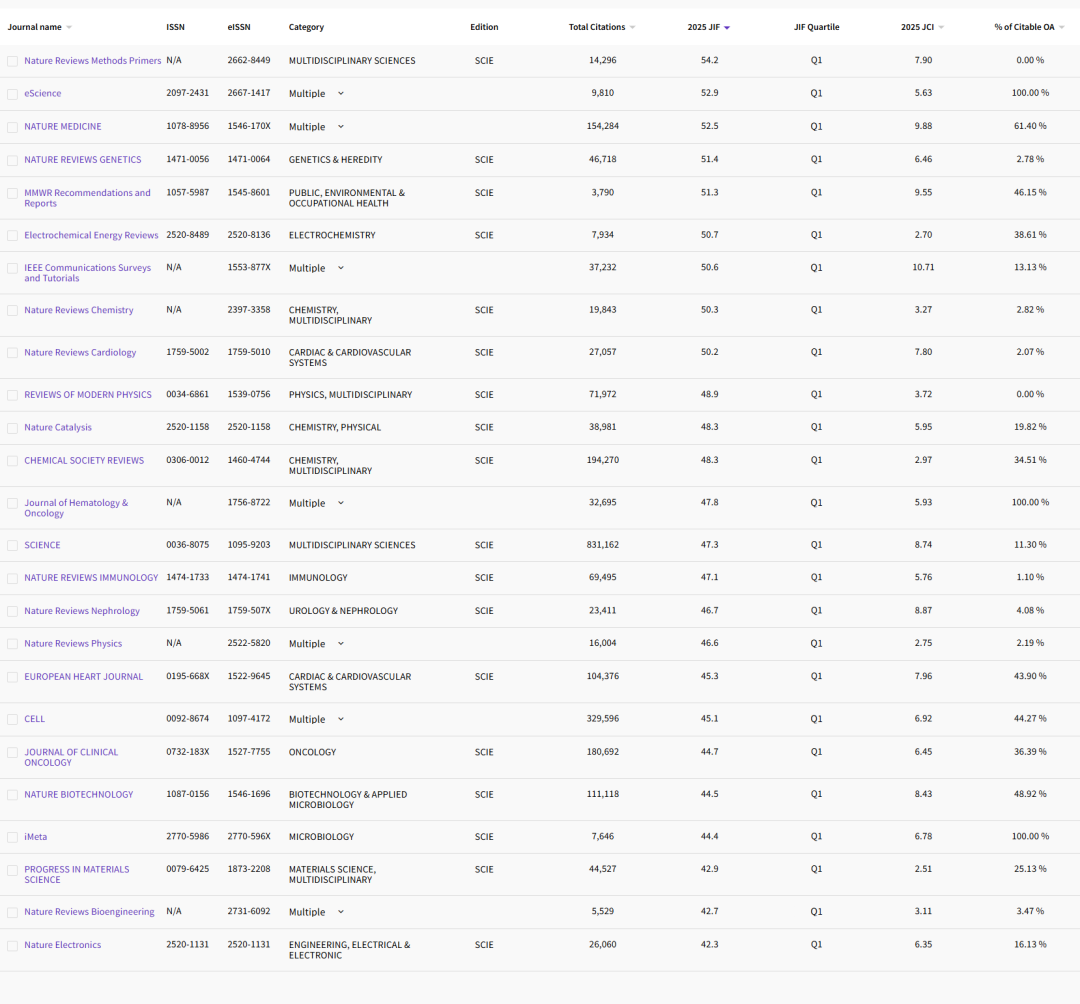Open CHEMICAL SOCIETY REVIEWS journal link
The height and width of the screenshot is (1004, 1080).
pyautogui.click(x=84, y=461)
